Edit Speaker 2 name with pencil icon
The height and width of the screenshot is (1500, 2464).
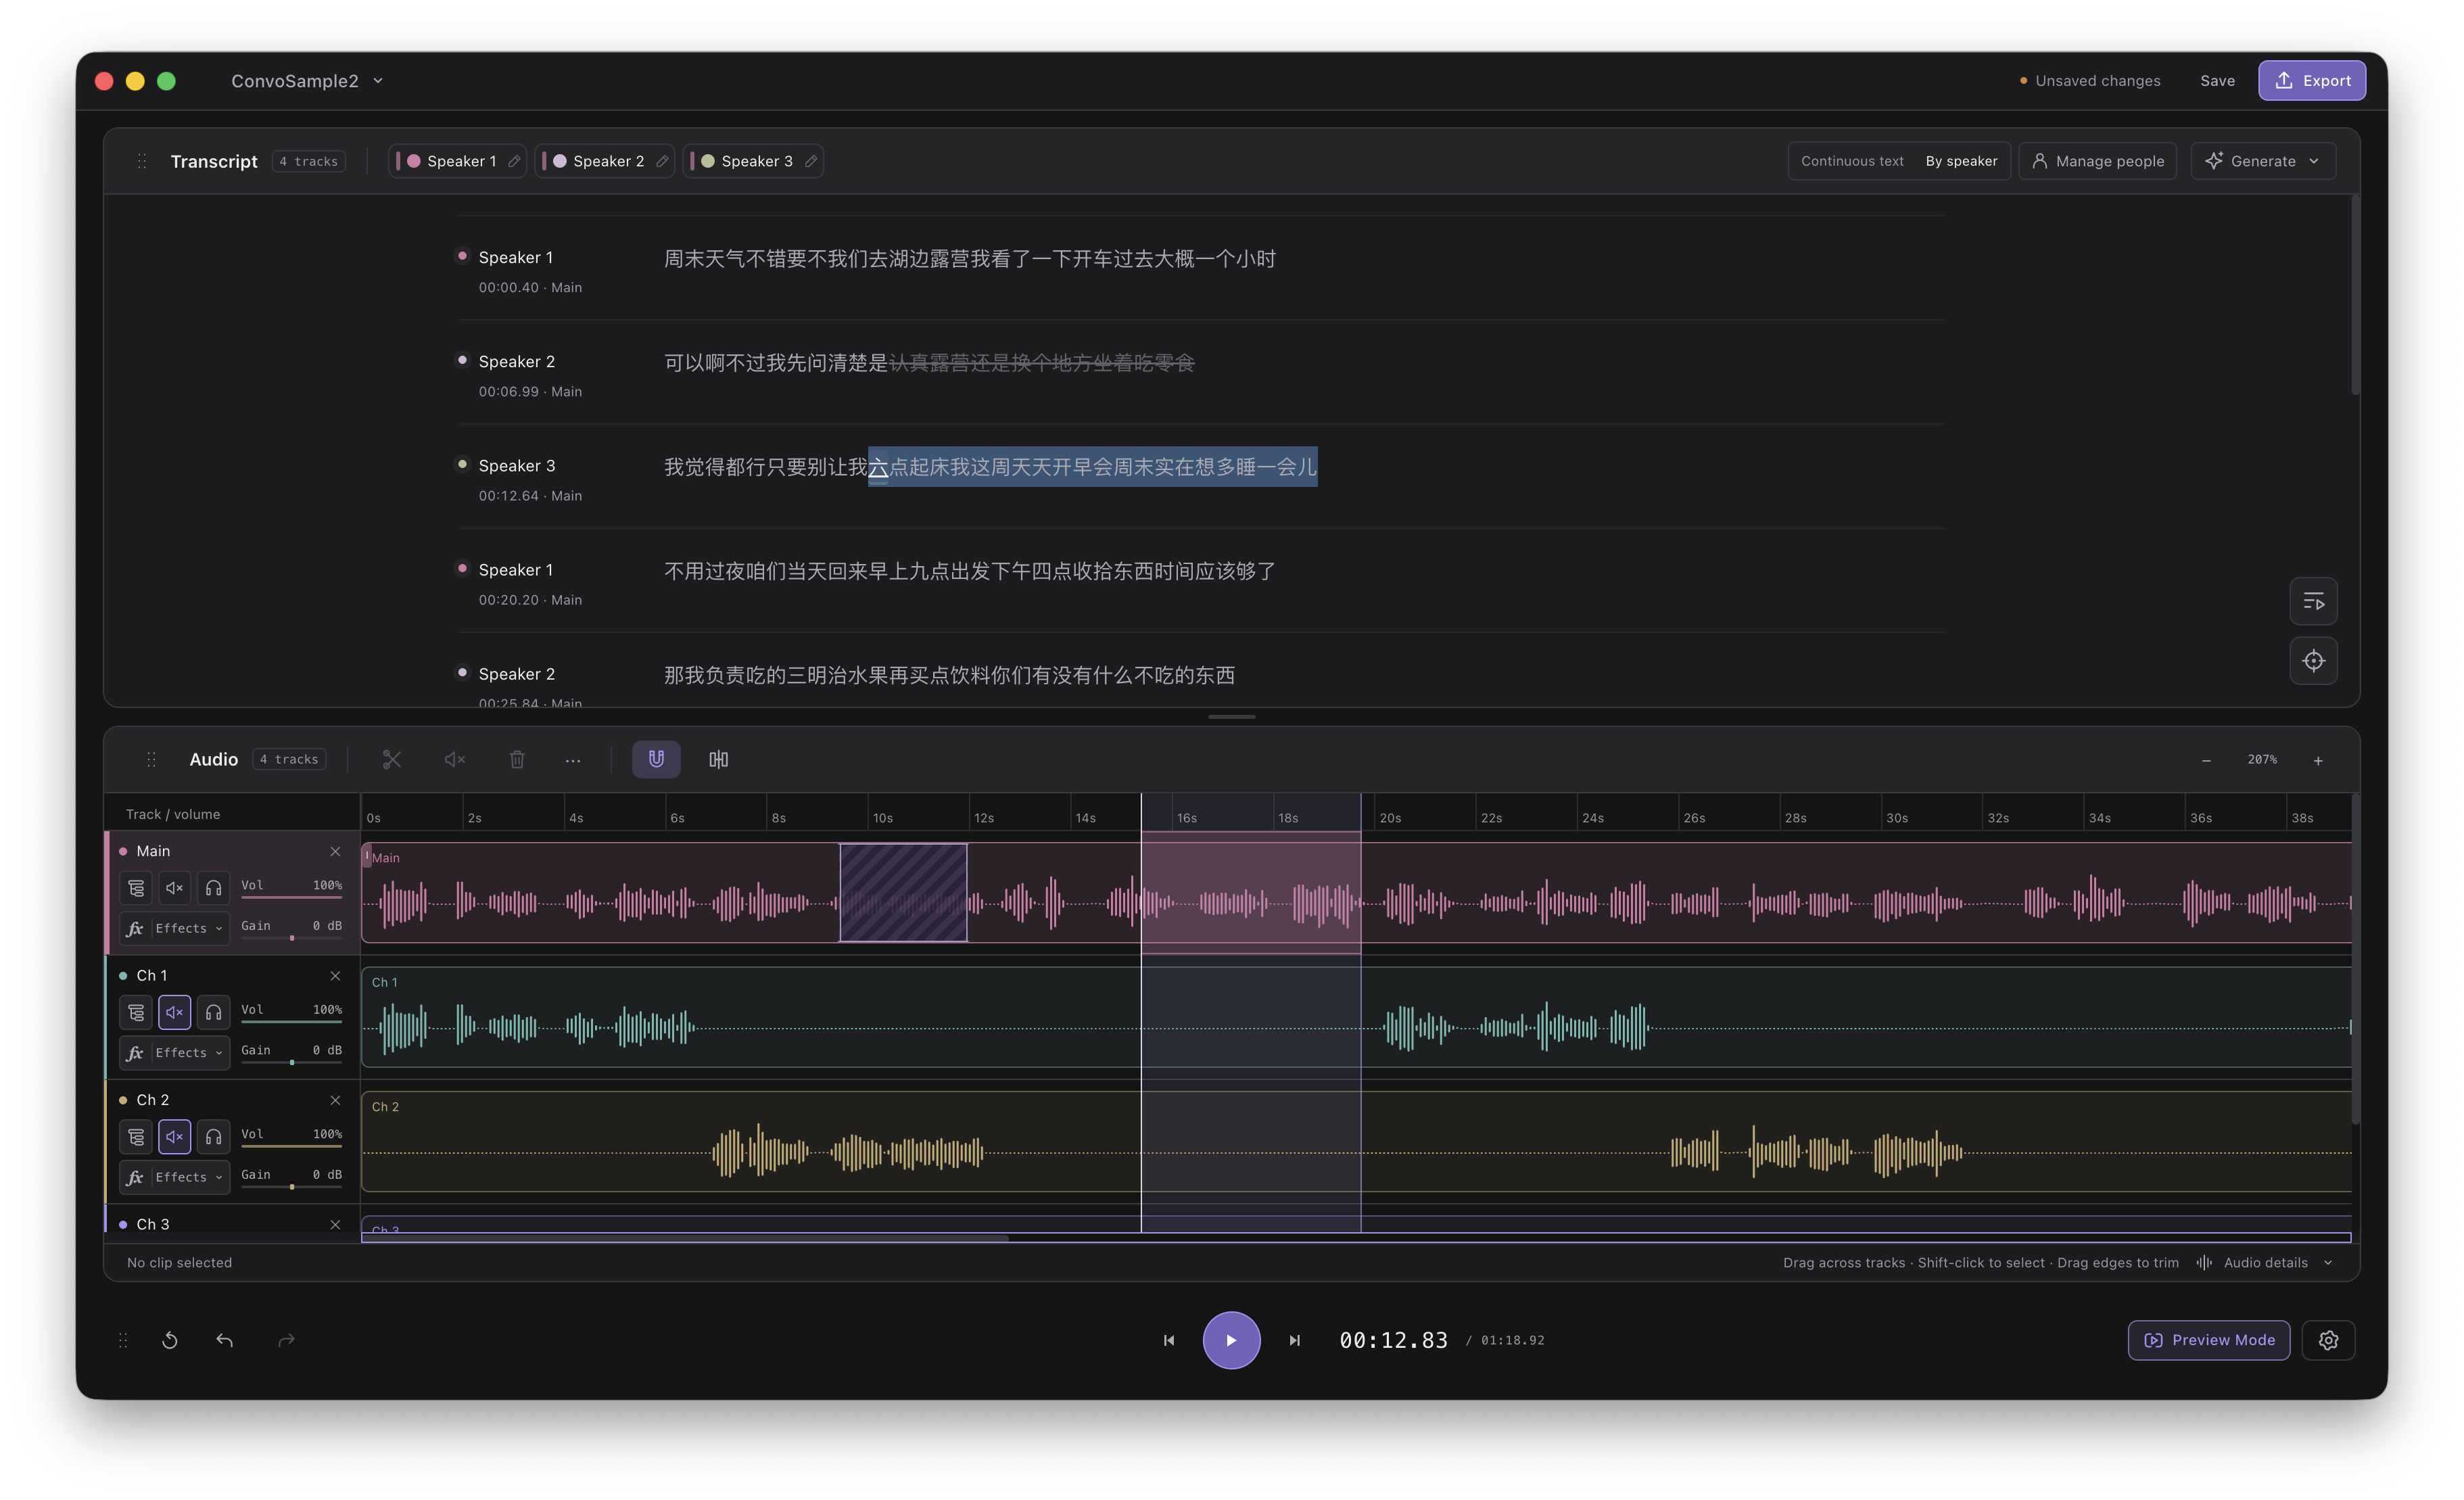[661, 161]
